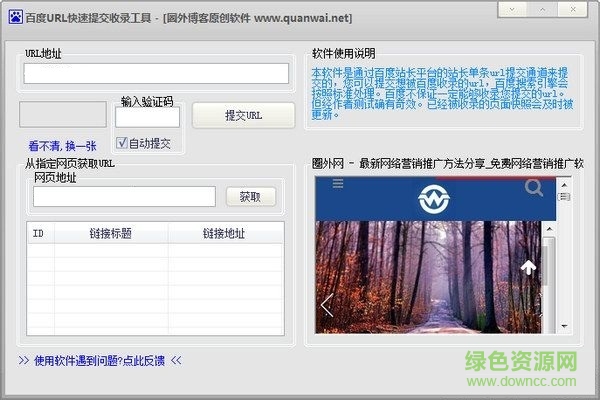600x400 pixels.
Task: Close the window with the X button
Action: 573,9
